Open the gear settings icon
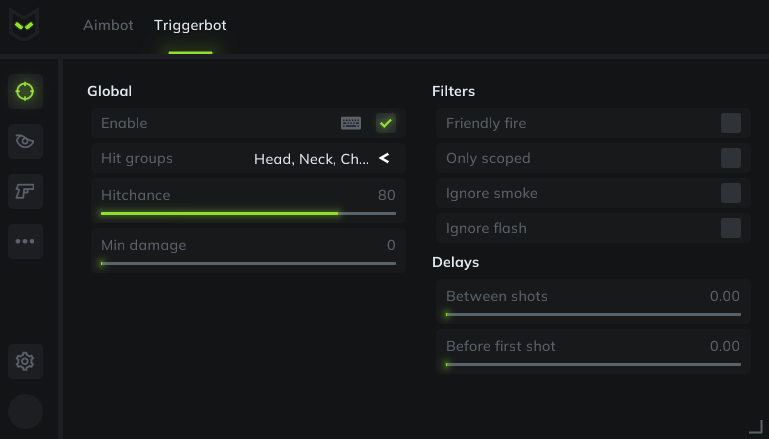Image resolution: width=769 pixels, height=439 pixels. [x=25, y=361]
